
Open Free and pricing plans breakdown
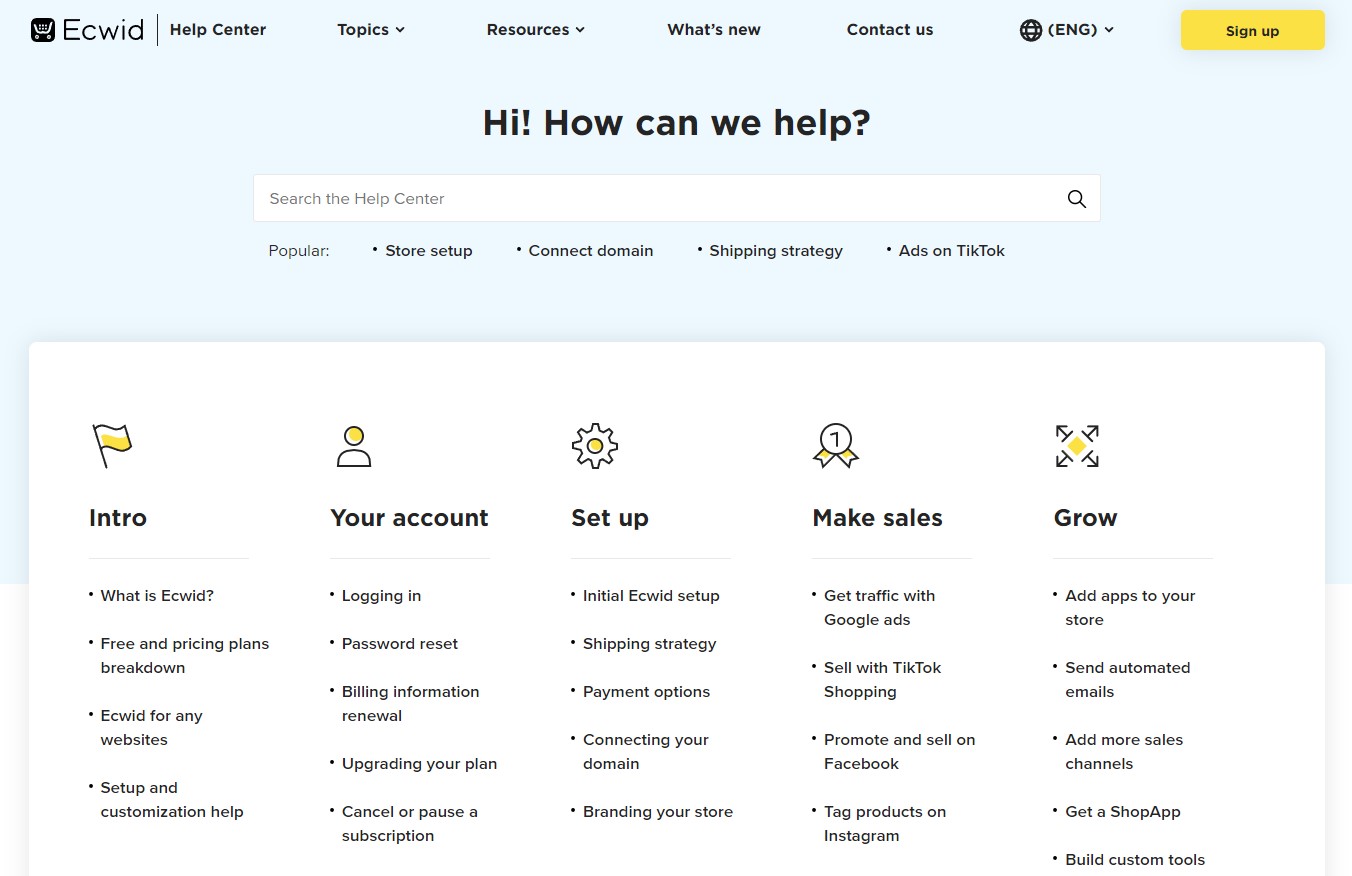pyautogui.click(x=185, y=656)
